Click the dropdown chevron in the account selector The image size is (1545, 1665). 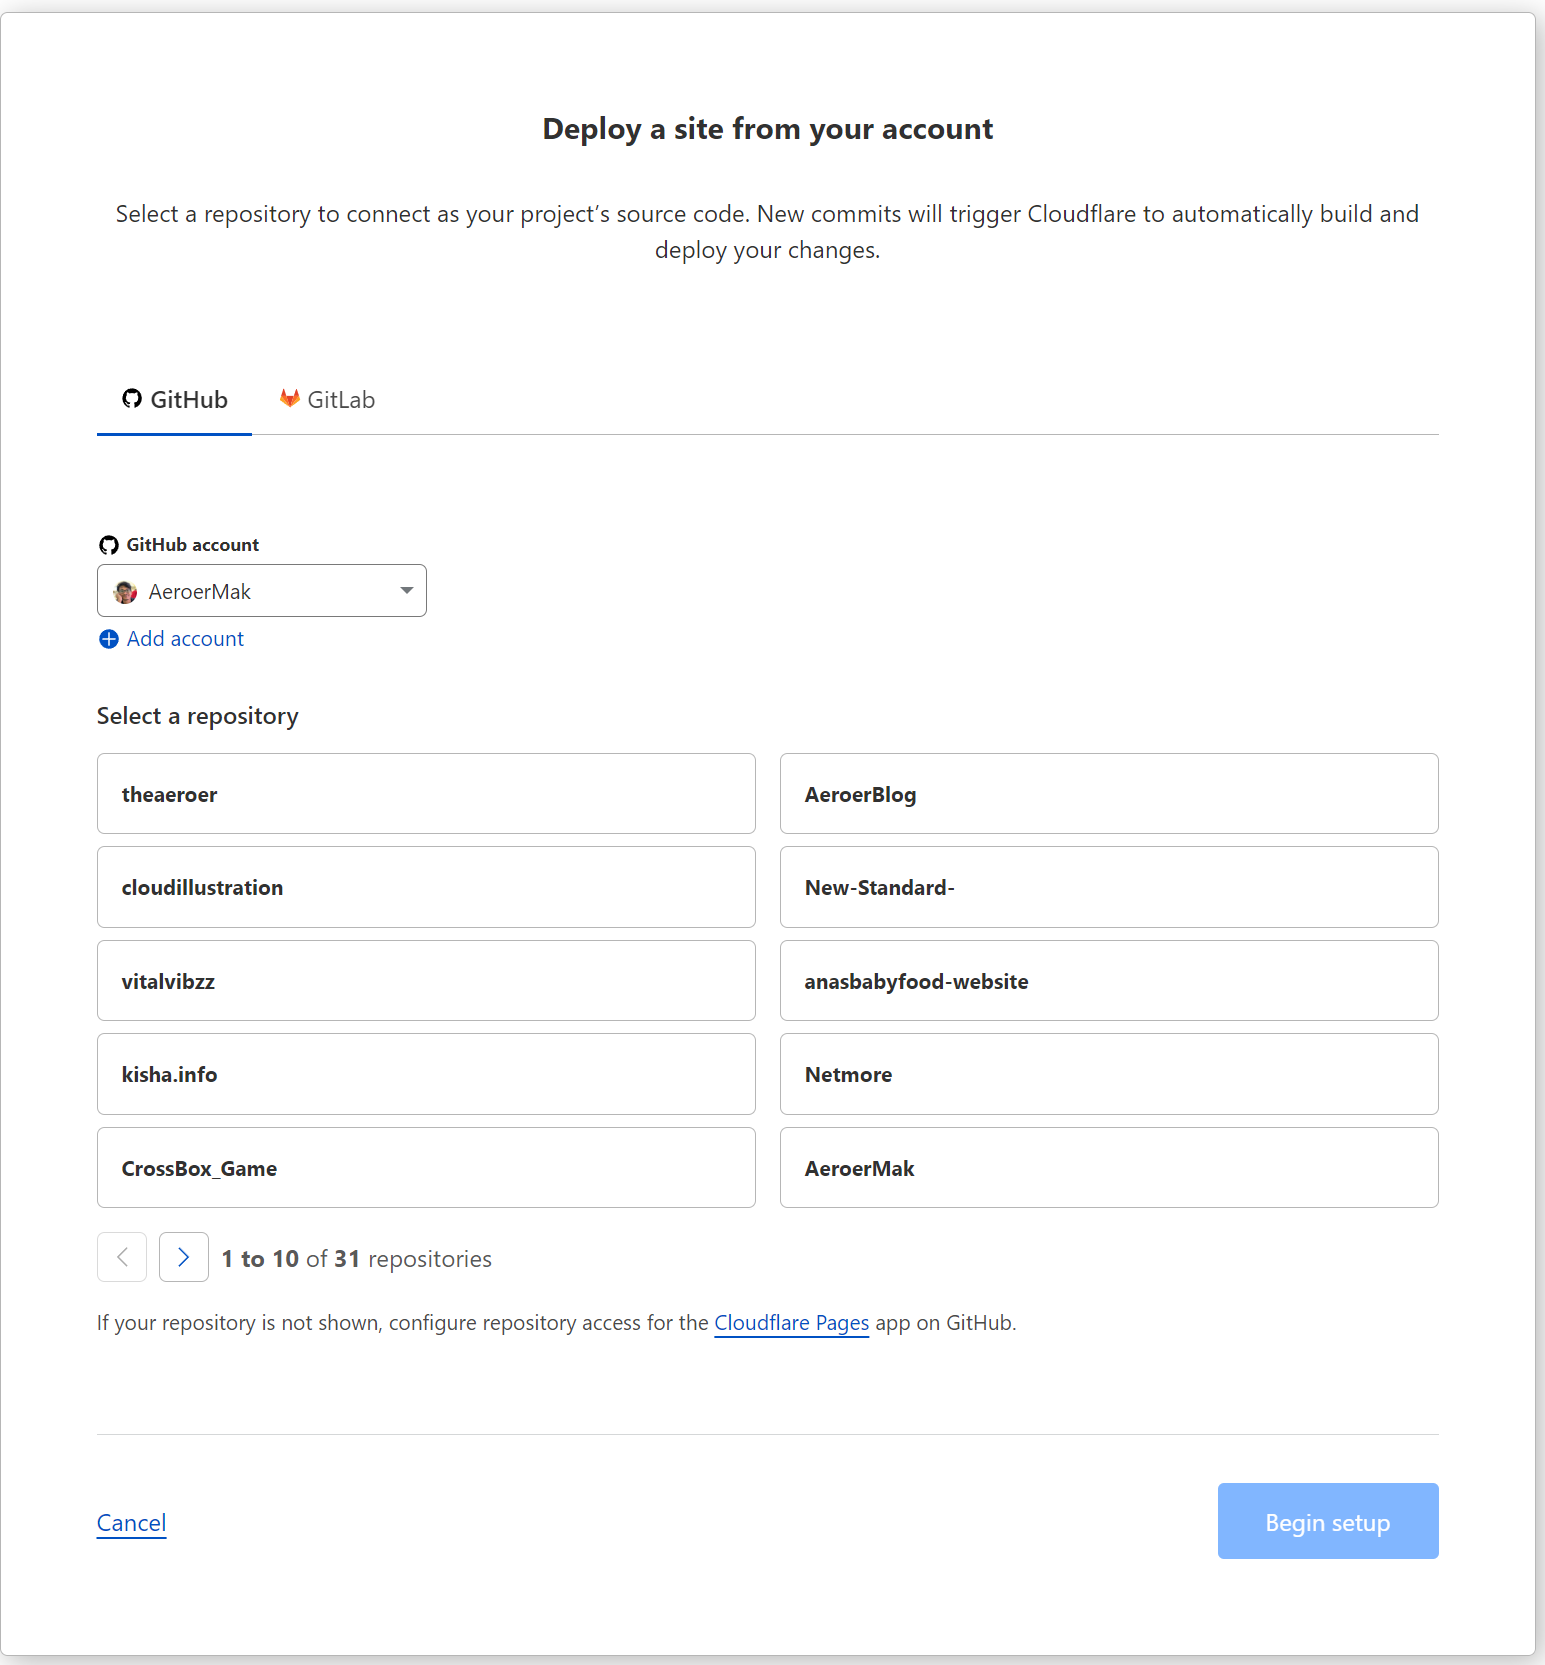click(x=406, y=590)
